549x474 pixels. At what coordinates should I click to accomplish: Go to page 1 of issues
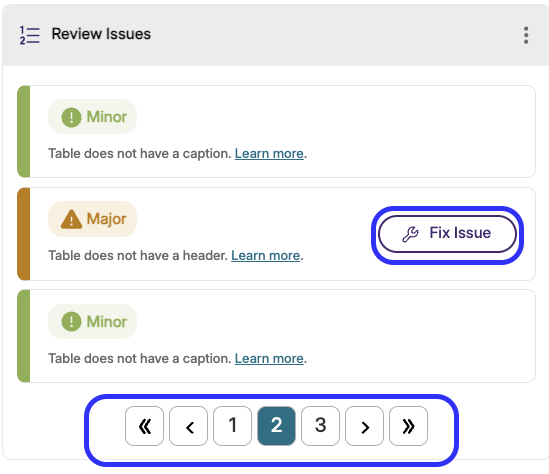[x=232, y=426]
